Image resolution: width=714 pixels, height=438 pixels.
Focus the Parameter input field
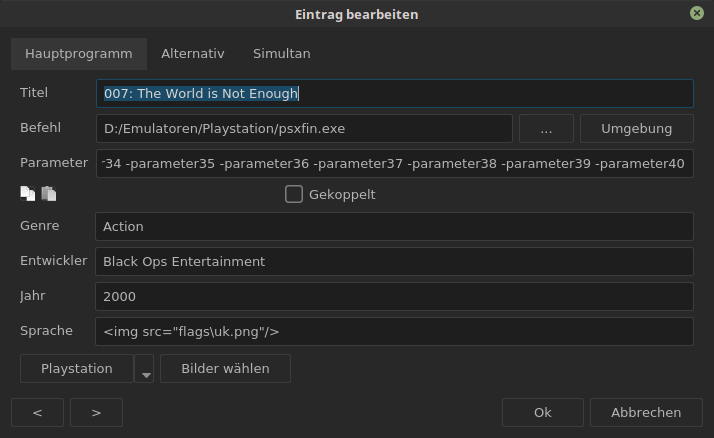(x=394, y=164)
